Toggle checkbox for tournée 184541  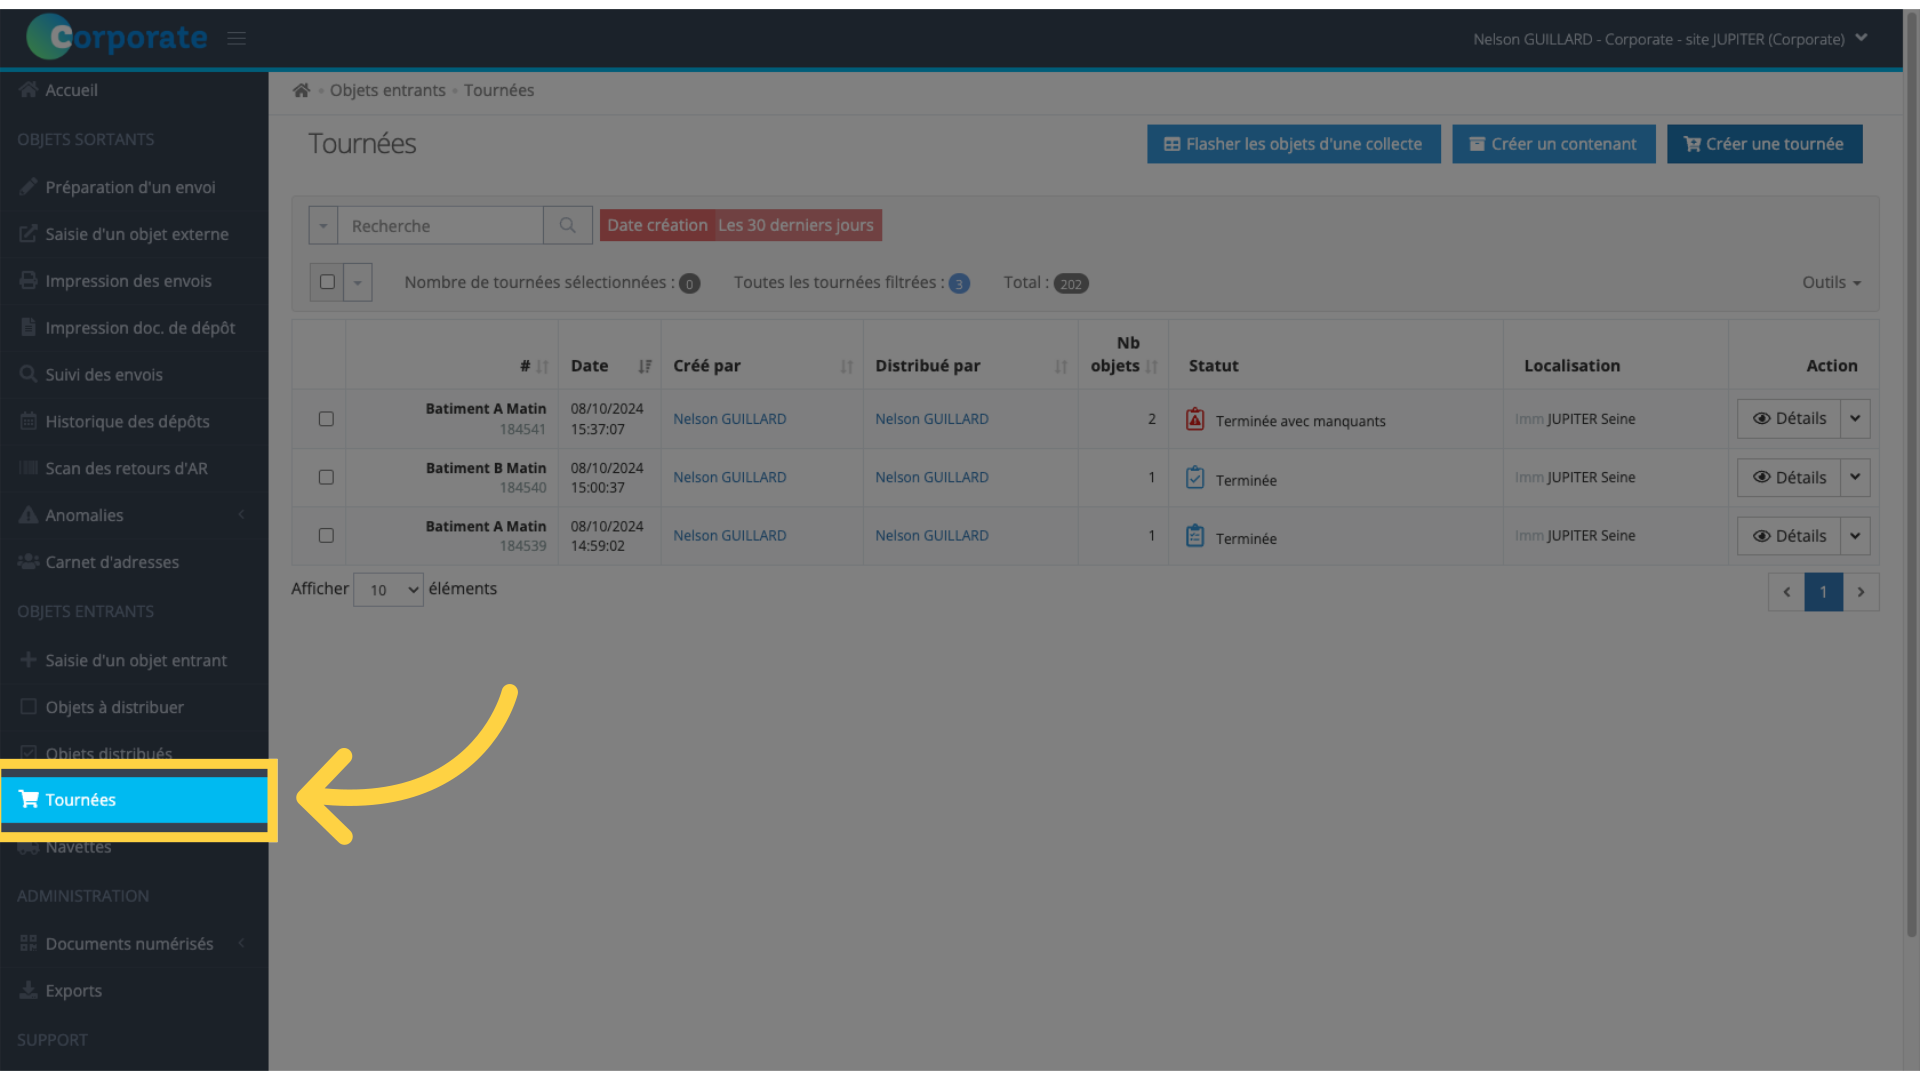coord(326,418)
